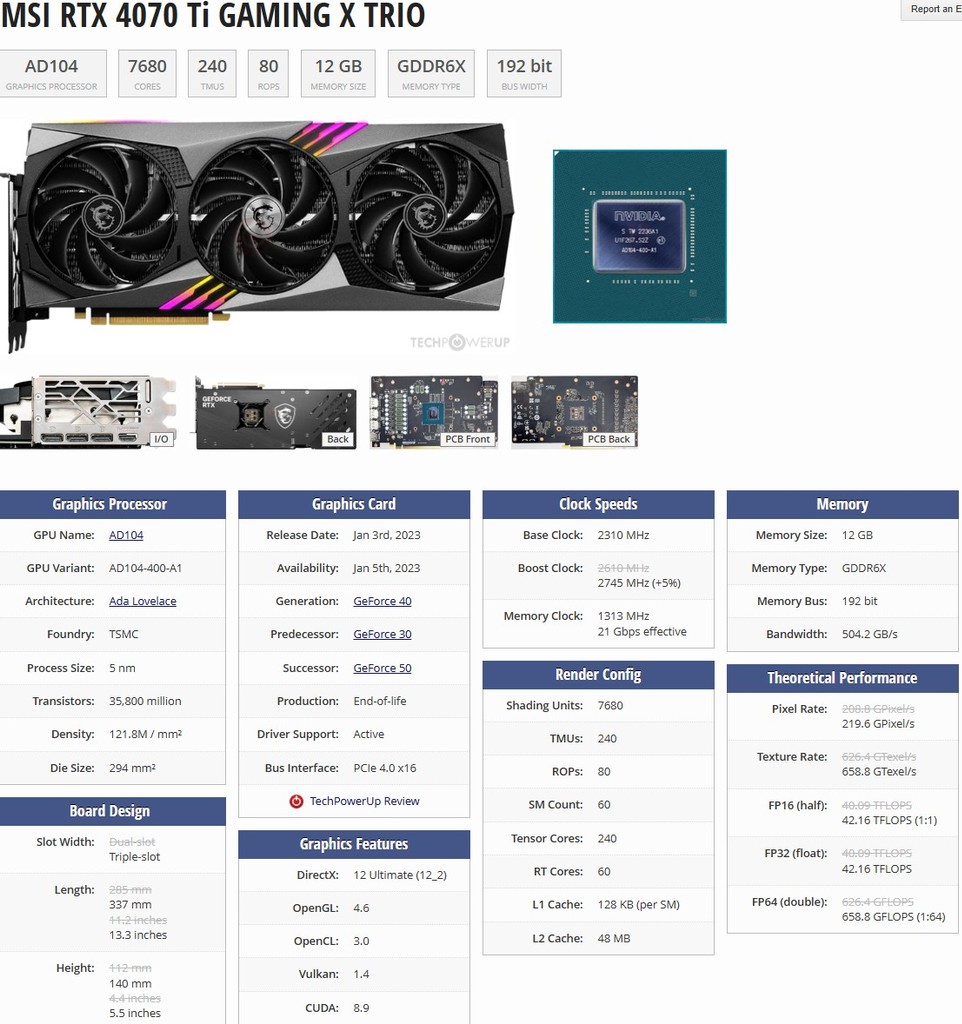
Task: Select the 2745 MHz (+5%) boost clock
Action: coord(639,583)
